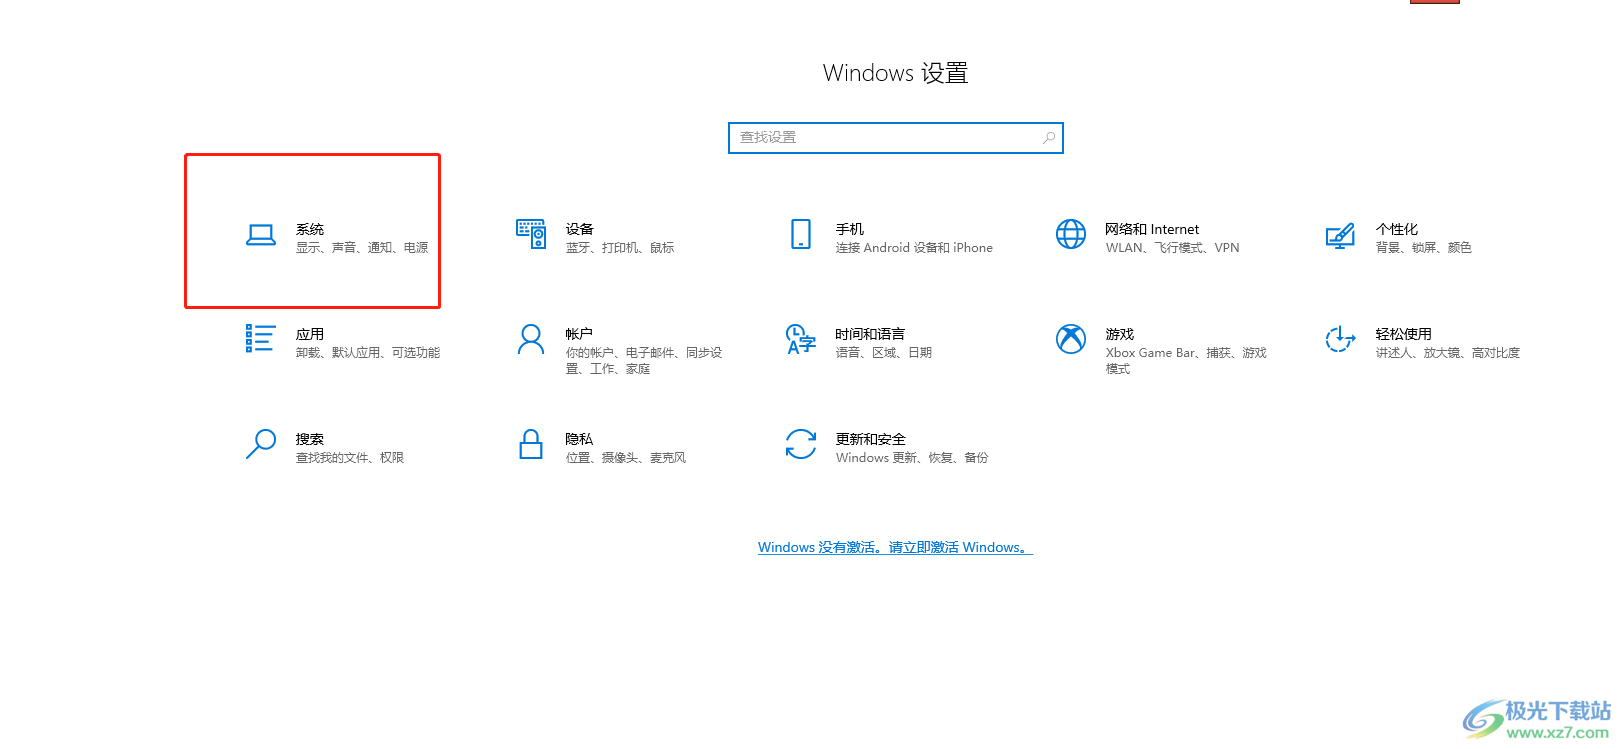The height and width of the screenshot is (749, 1622).
Task: Select the 搜索 heading text
Action: coord(310,439)
